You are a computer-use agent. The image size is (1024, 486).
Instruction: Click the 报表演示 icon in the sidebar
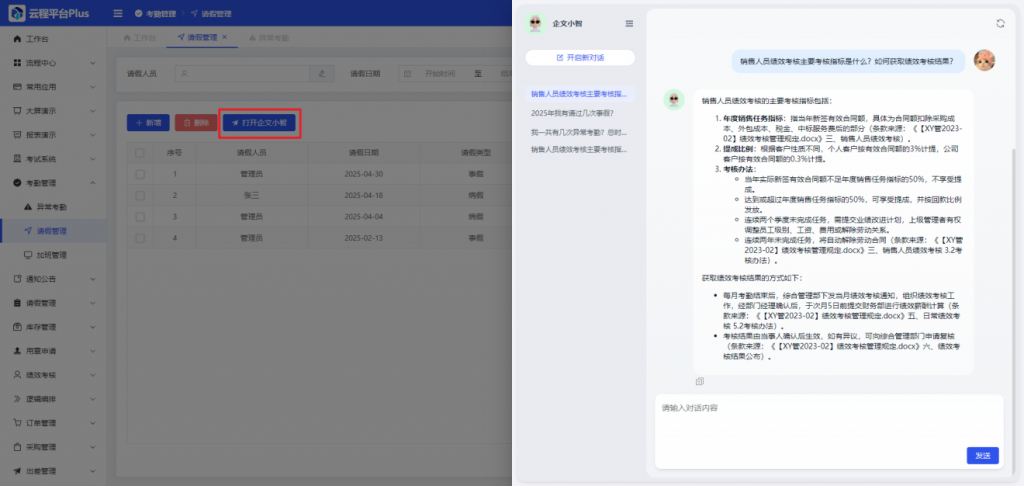pos(17,135)
